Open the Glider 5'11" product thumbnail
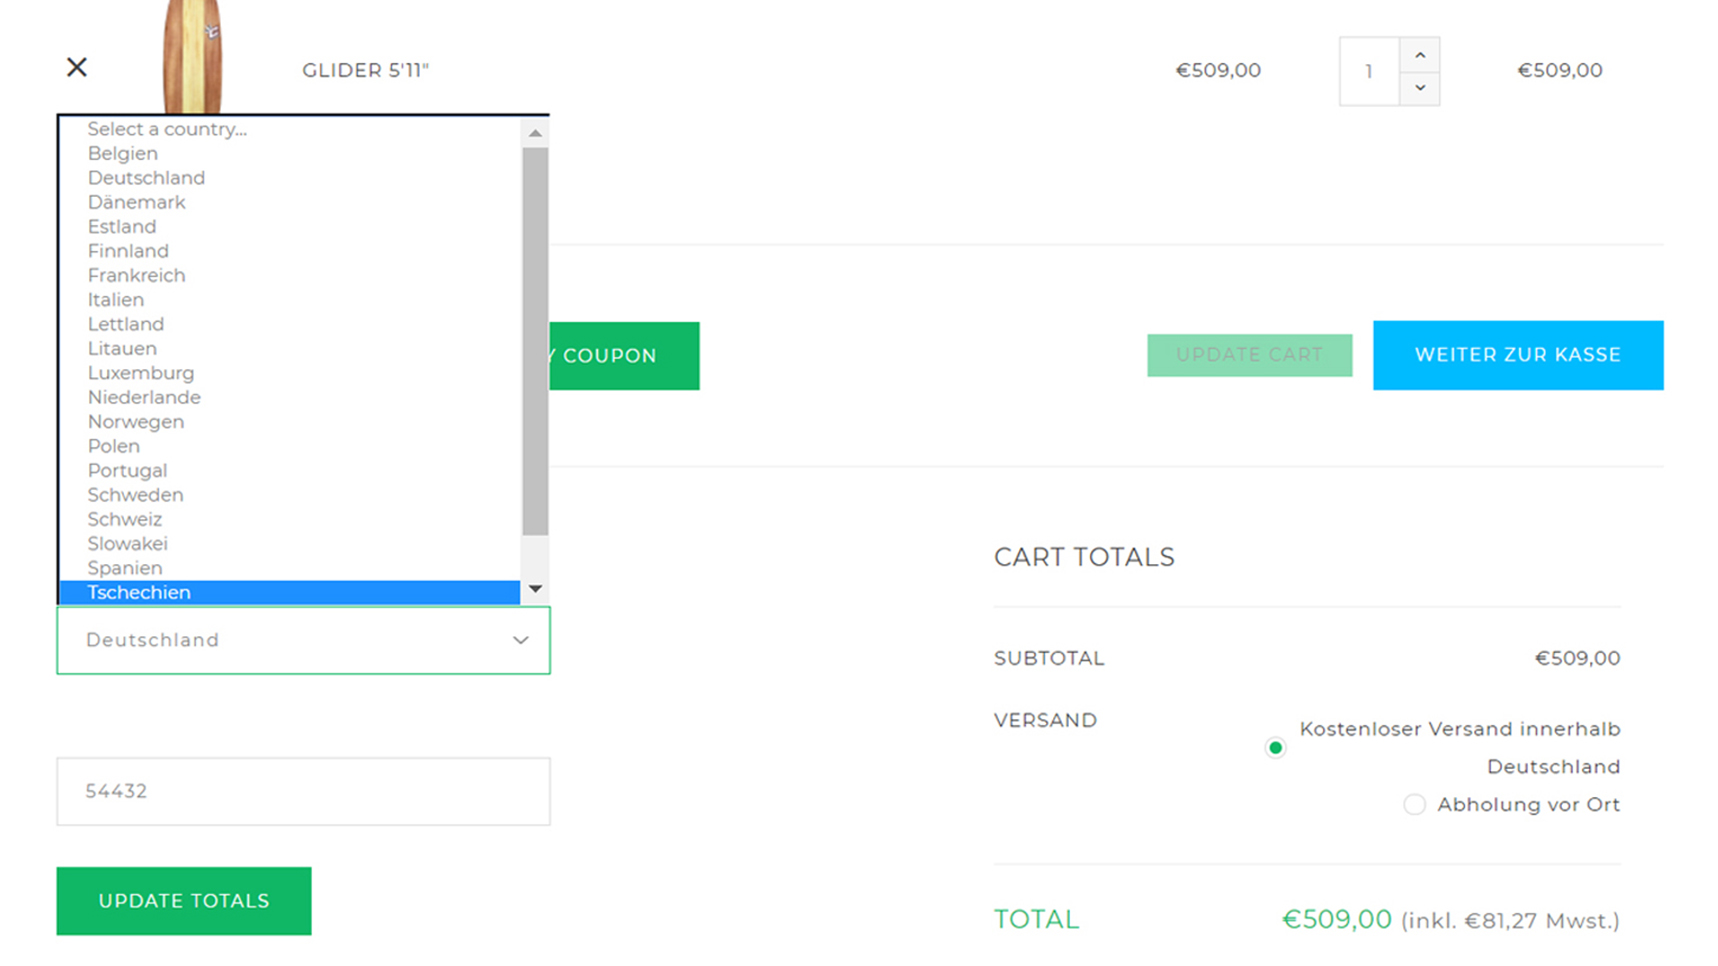The width and height of the screenshot is (1718, 966). coord(192,56)
